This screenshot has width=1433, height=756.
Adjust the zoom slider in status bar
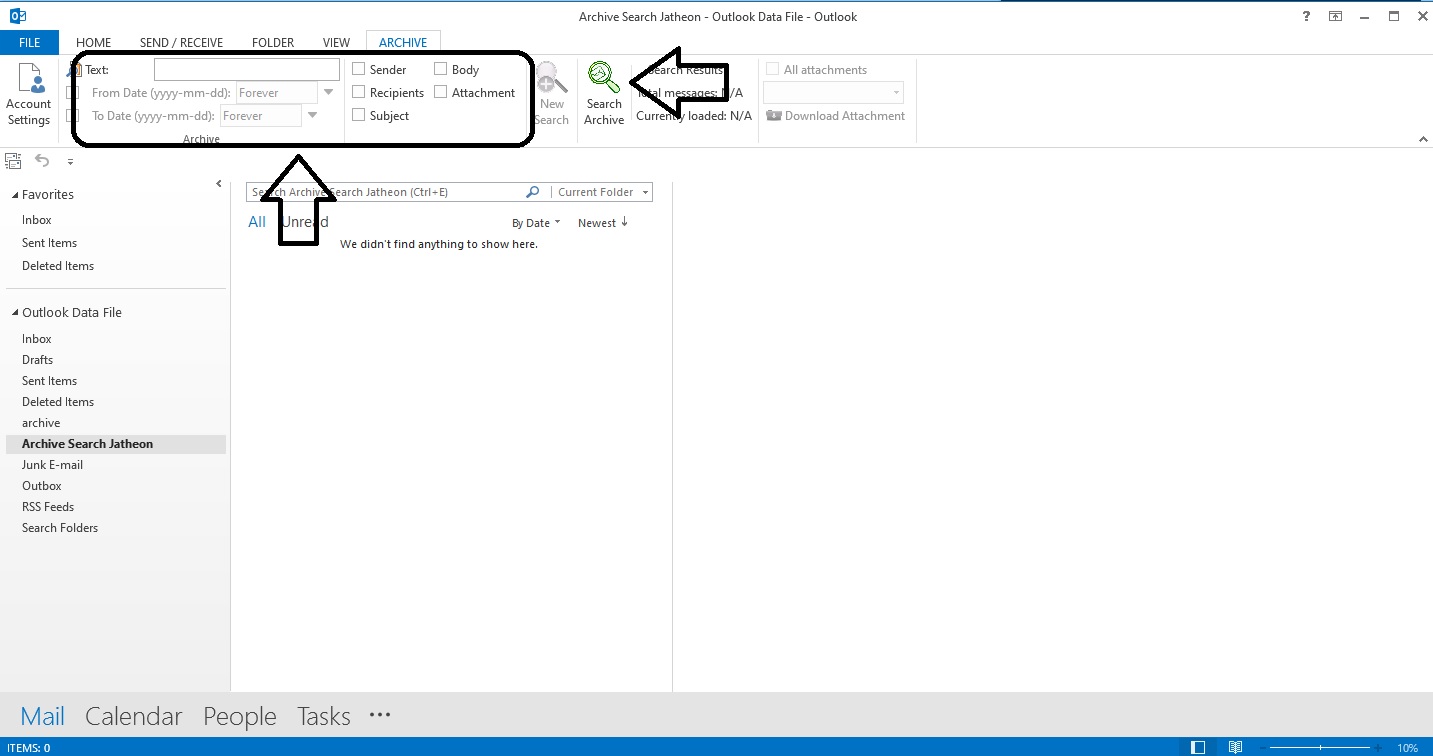click(x=1321, y=747)
